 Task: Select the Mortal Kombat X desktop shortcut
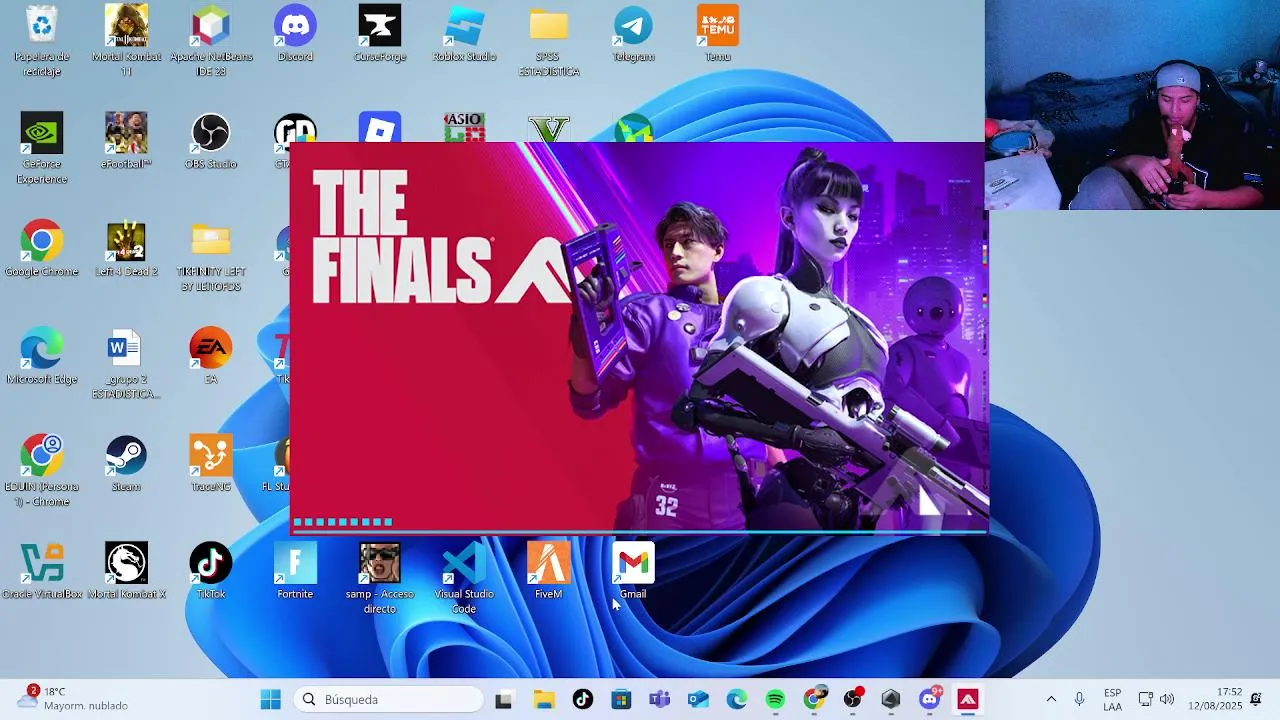[x=126, y=572]
